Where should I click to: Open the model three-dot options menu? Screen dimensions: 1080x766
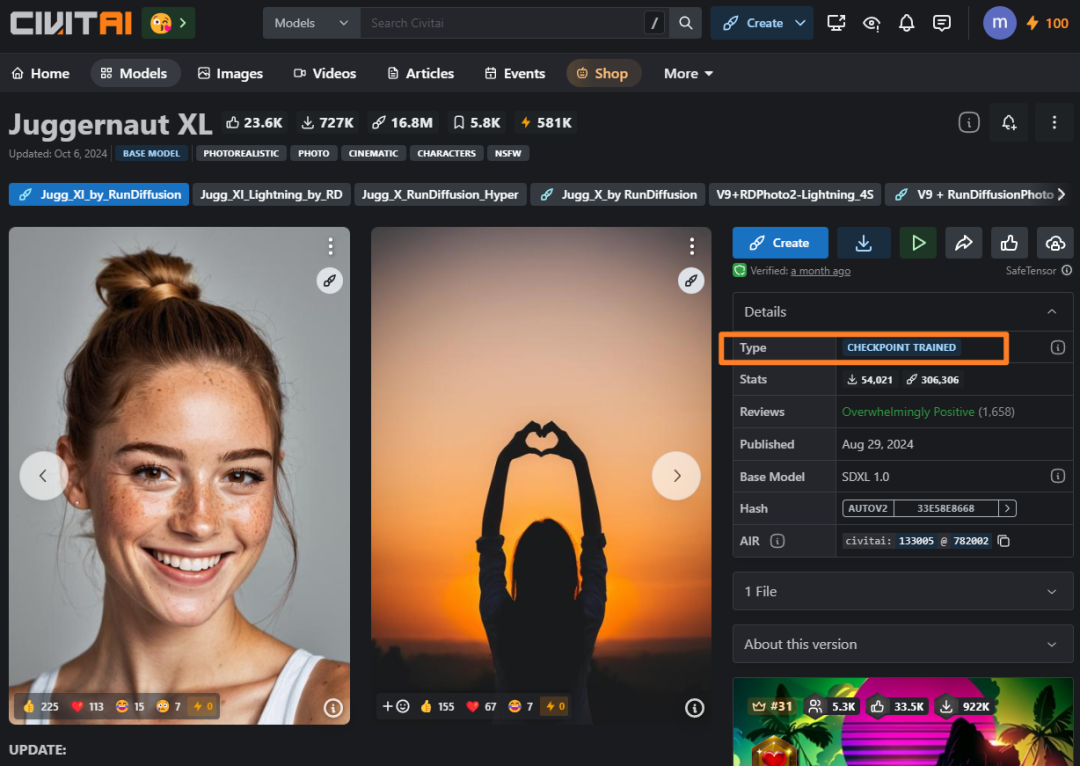1054,123
